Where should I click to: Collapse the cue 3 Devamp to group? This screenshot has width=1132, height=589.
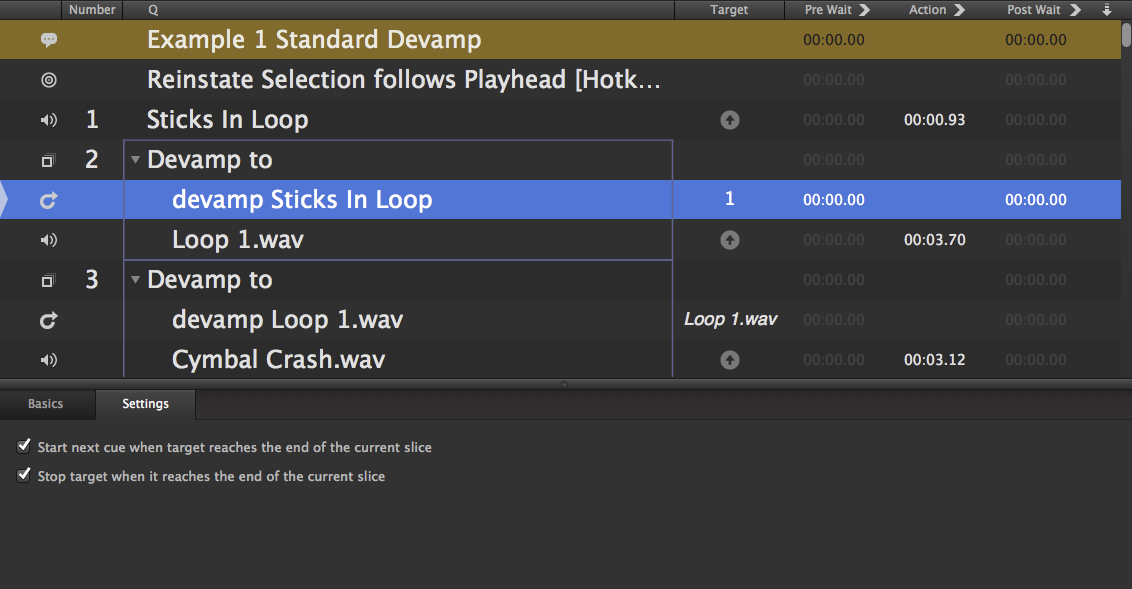[136, 280]
